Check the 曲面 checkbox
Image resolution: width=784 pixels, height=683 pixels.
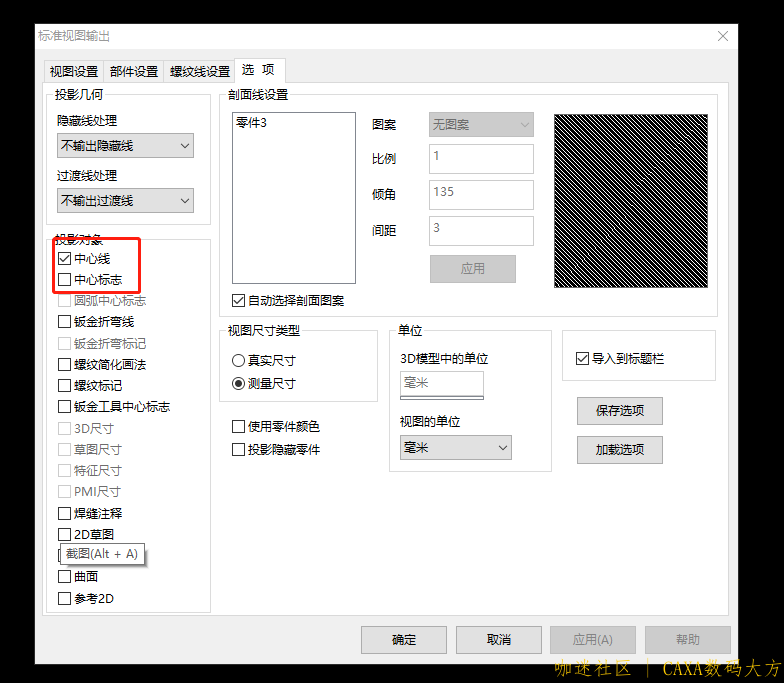coord(64,576)
